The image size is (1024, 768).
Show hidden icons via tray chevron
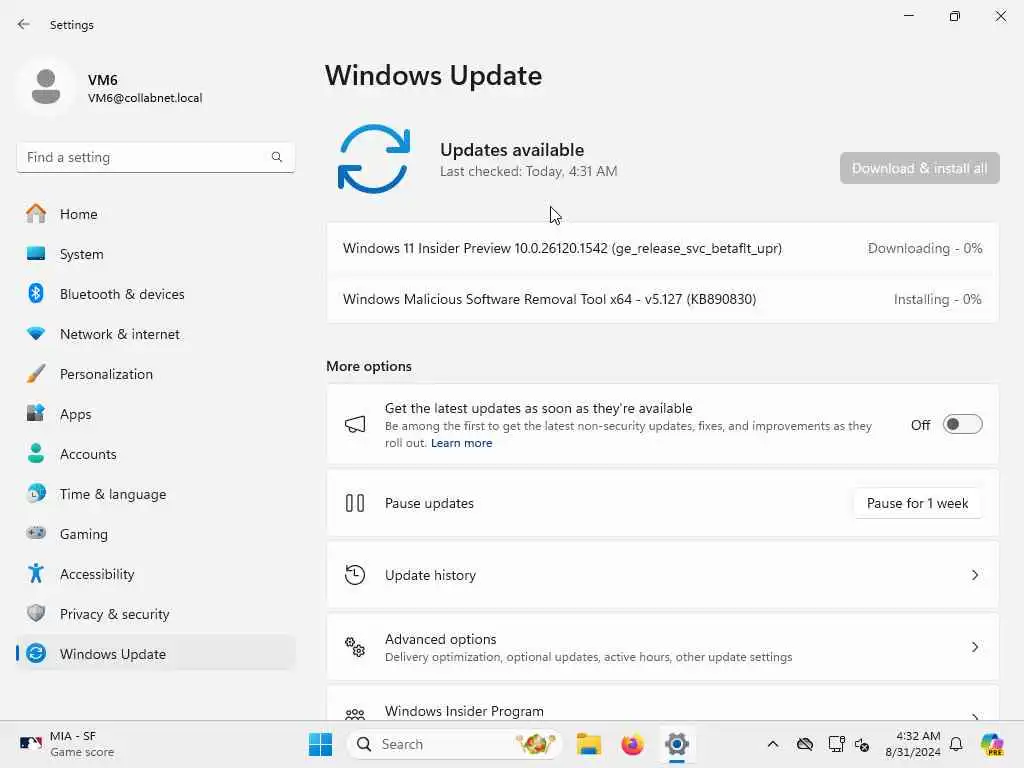[773, 744]
